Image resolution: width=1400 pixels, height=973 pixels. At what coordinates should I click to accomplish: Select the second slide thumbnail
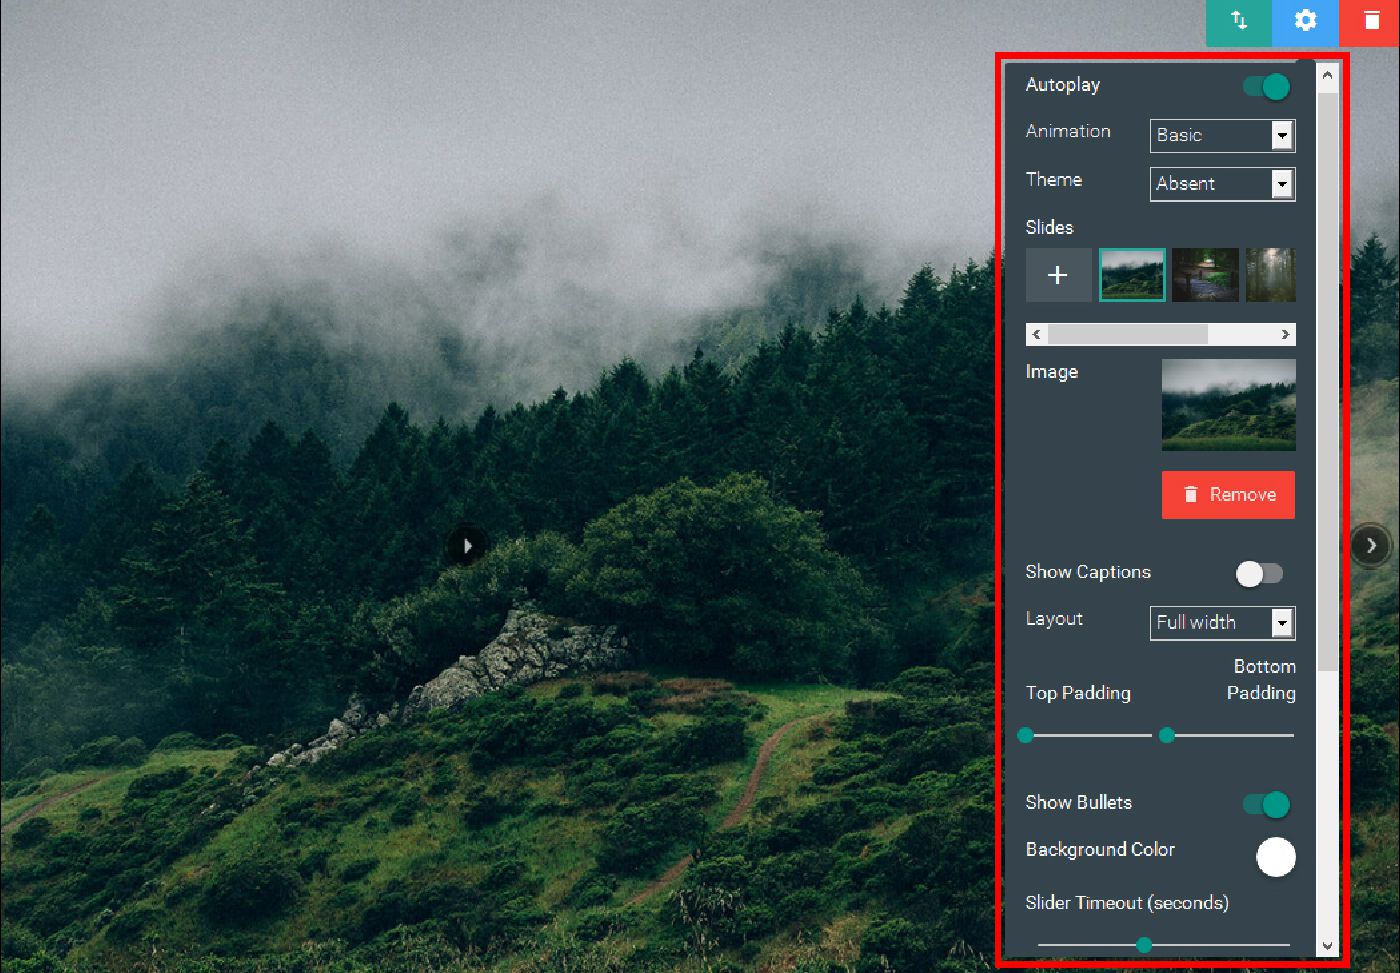pyautogui.click(x=1205, y=275)
